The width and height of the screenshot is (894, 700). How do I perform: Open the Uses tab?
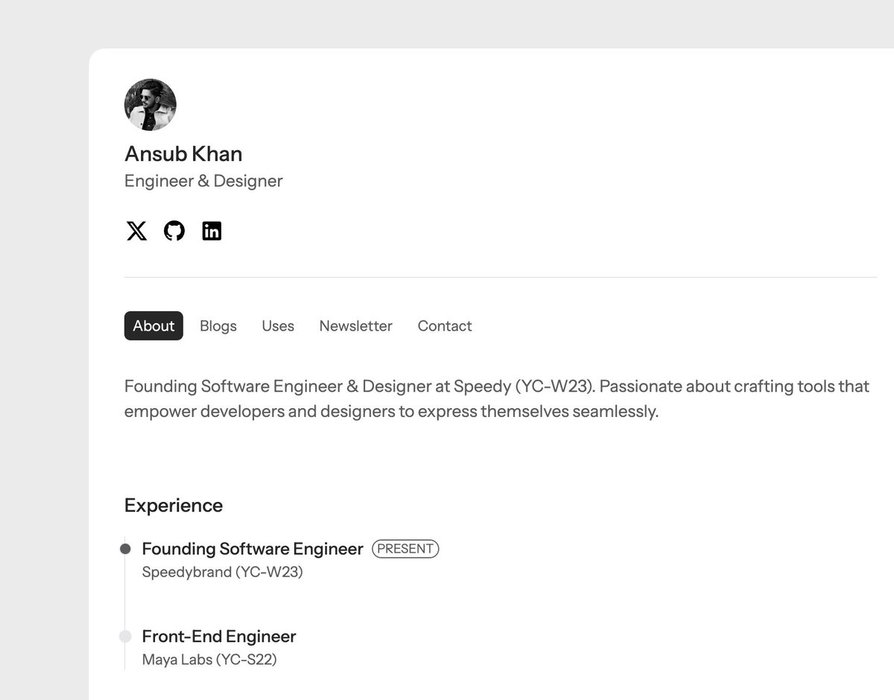278,326
